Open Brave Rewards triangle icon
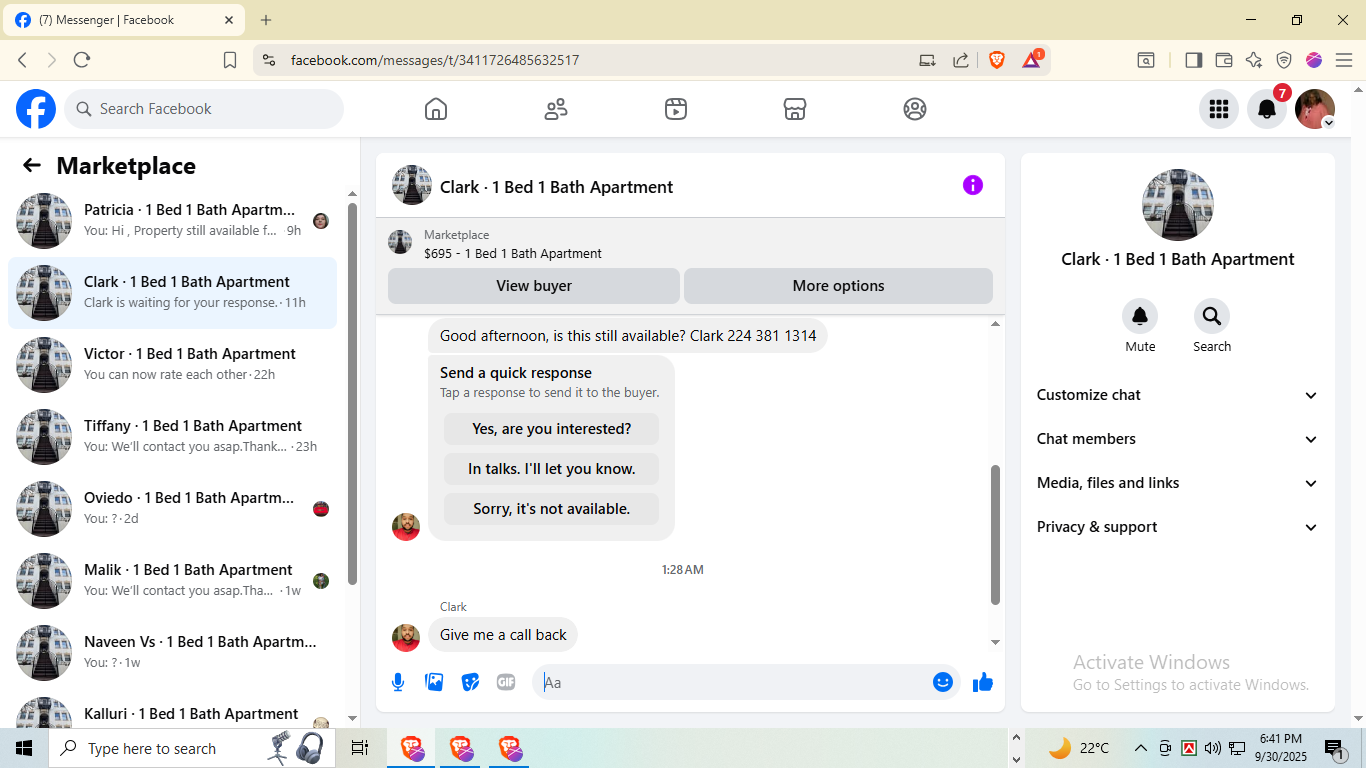Image resolution: width=1366 pixels, height=768 pixels. pyautogui.click(x=1031, y=60)
